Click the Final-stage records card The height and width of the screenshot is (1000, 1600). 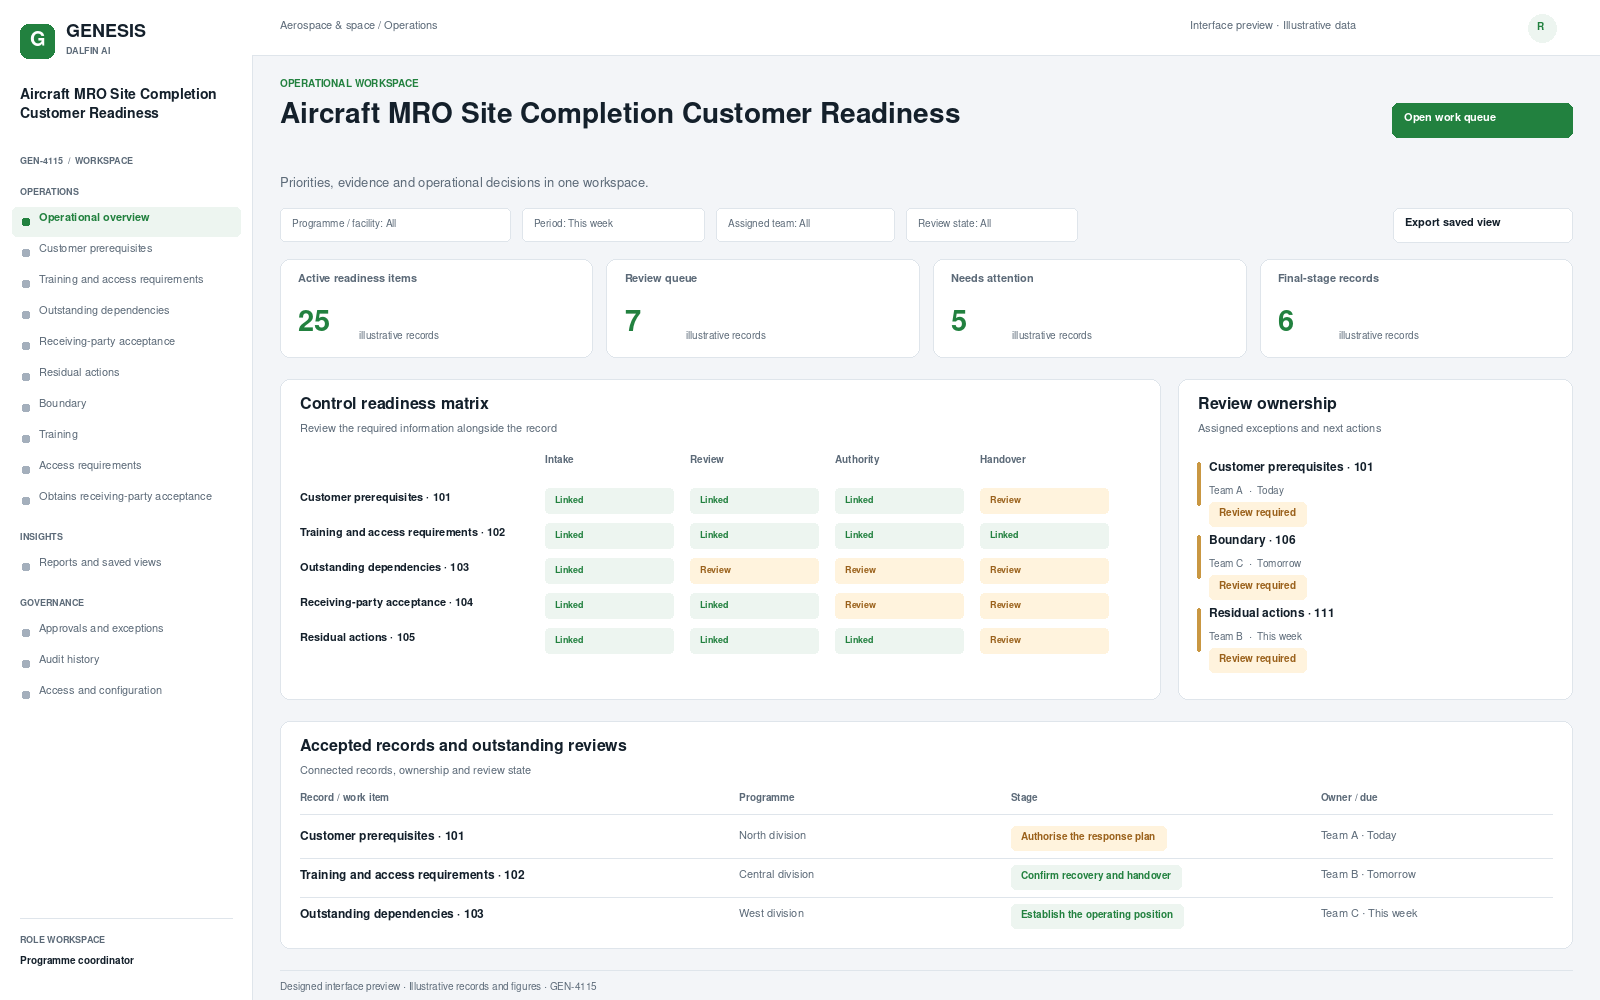pos(1416,308)
